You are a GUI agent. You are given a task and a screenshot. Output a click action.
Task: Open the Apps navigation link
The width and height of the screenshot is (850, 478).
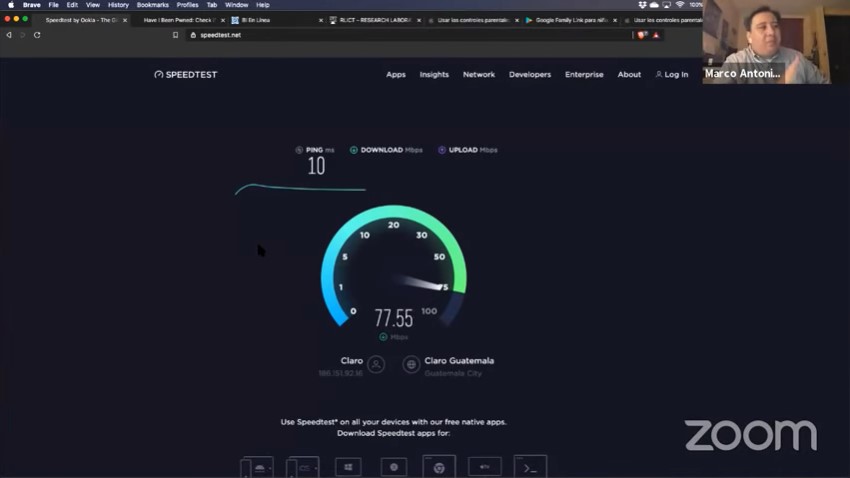396,74
